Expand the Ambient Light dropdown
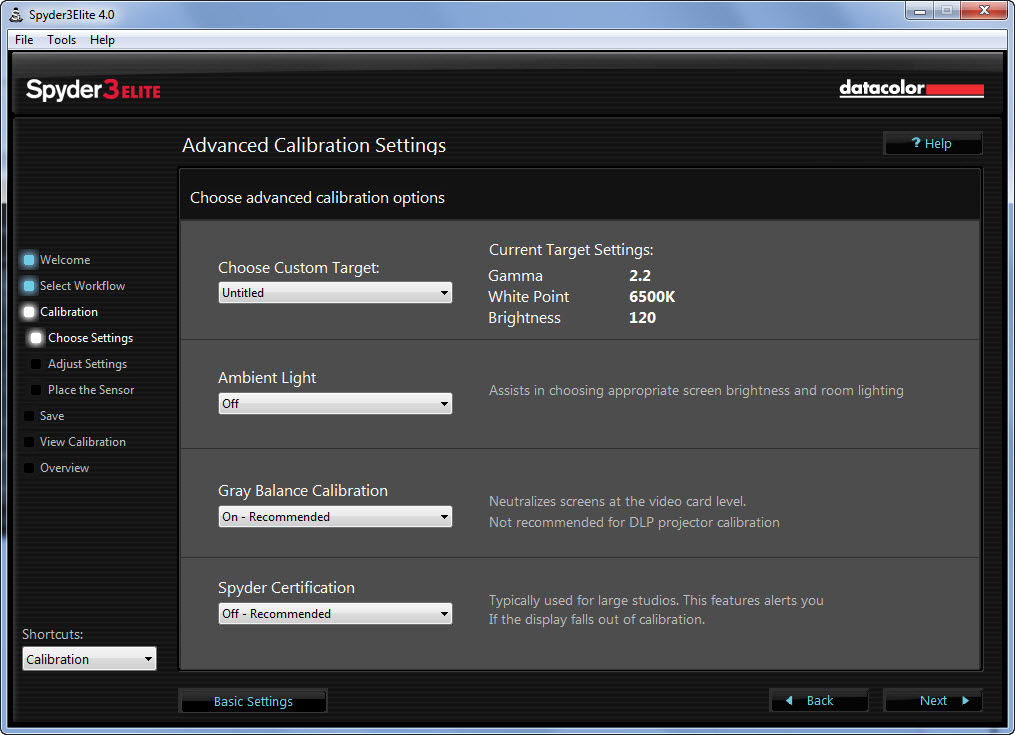 (x=335, y=404)
